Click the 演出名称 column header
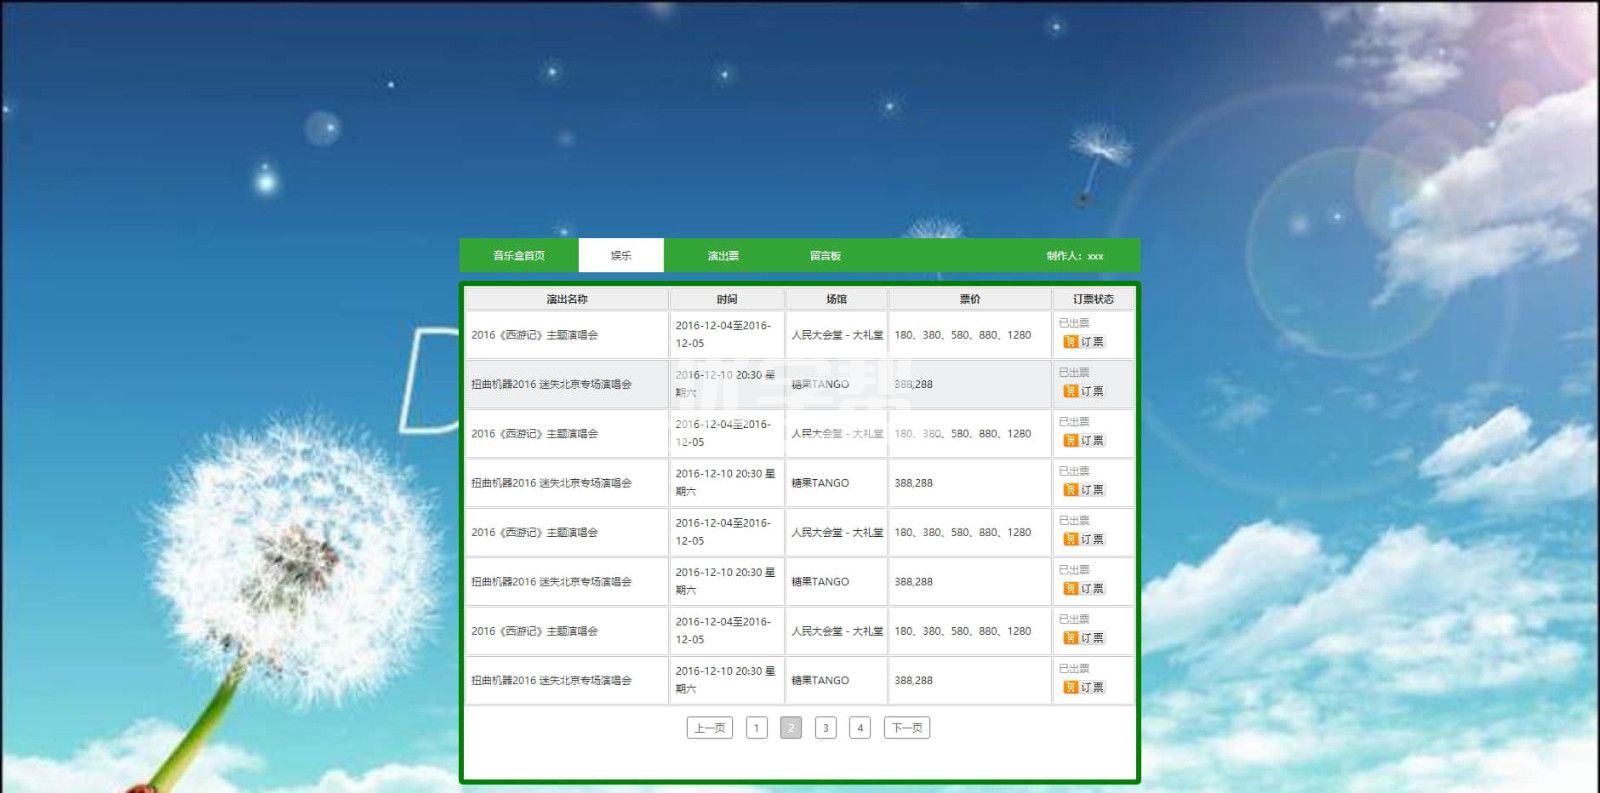Image resolution: width=1600 pixels, height=793 pixels. tap(567, 299)
